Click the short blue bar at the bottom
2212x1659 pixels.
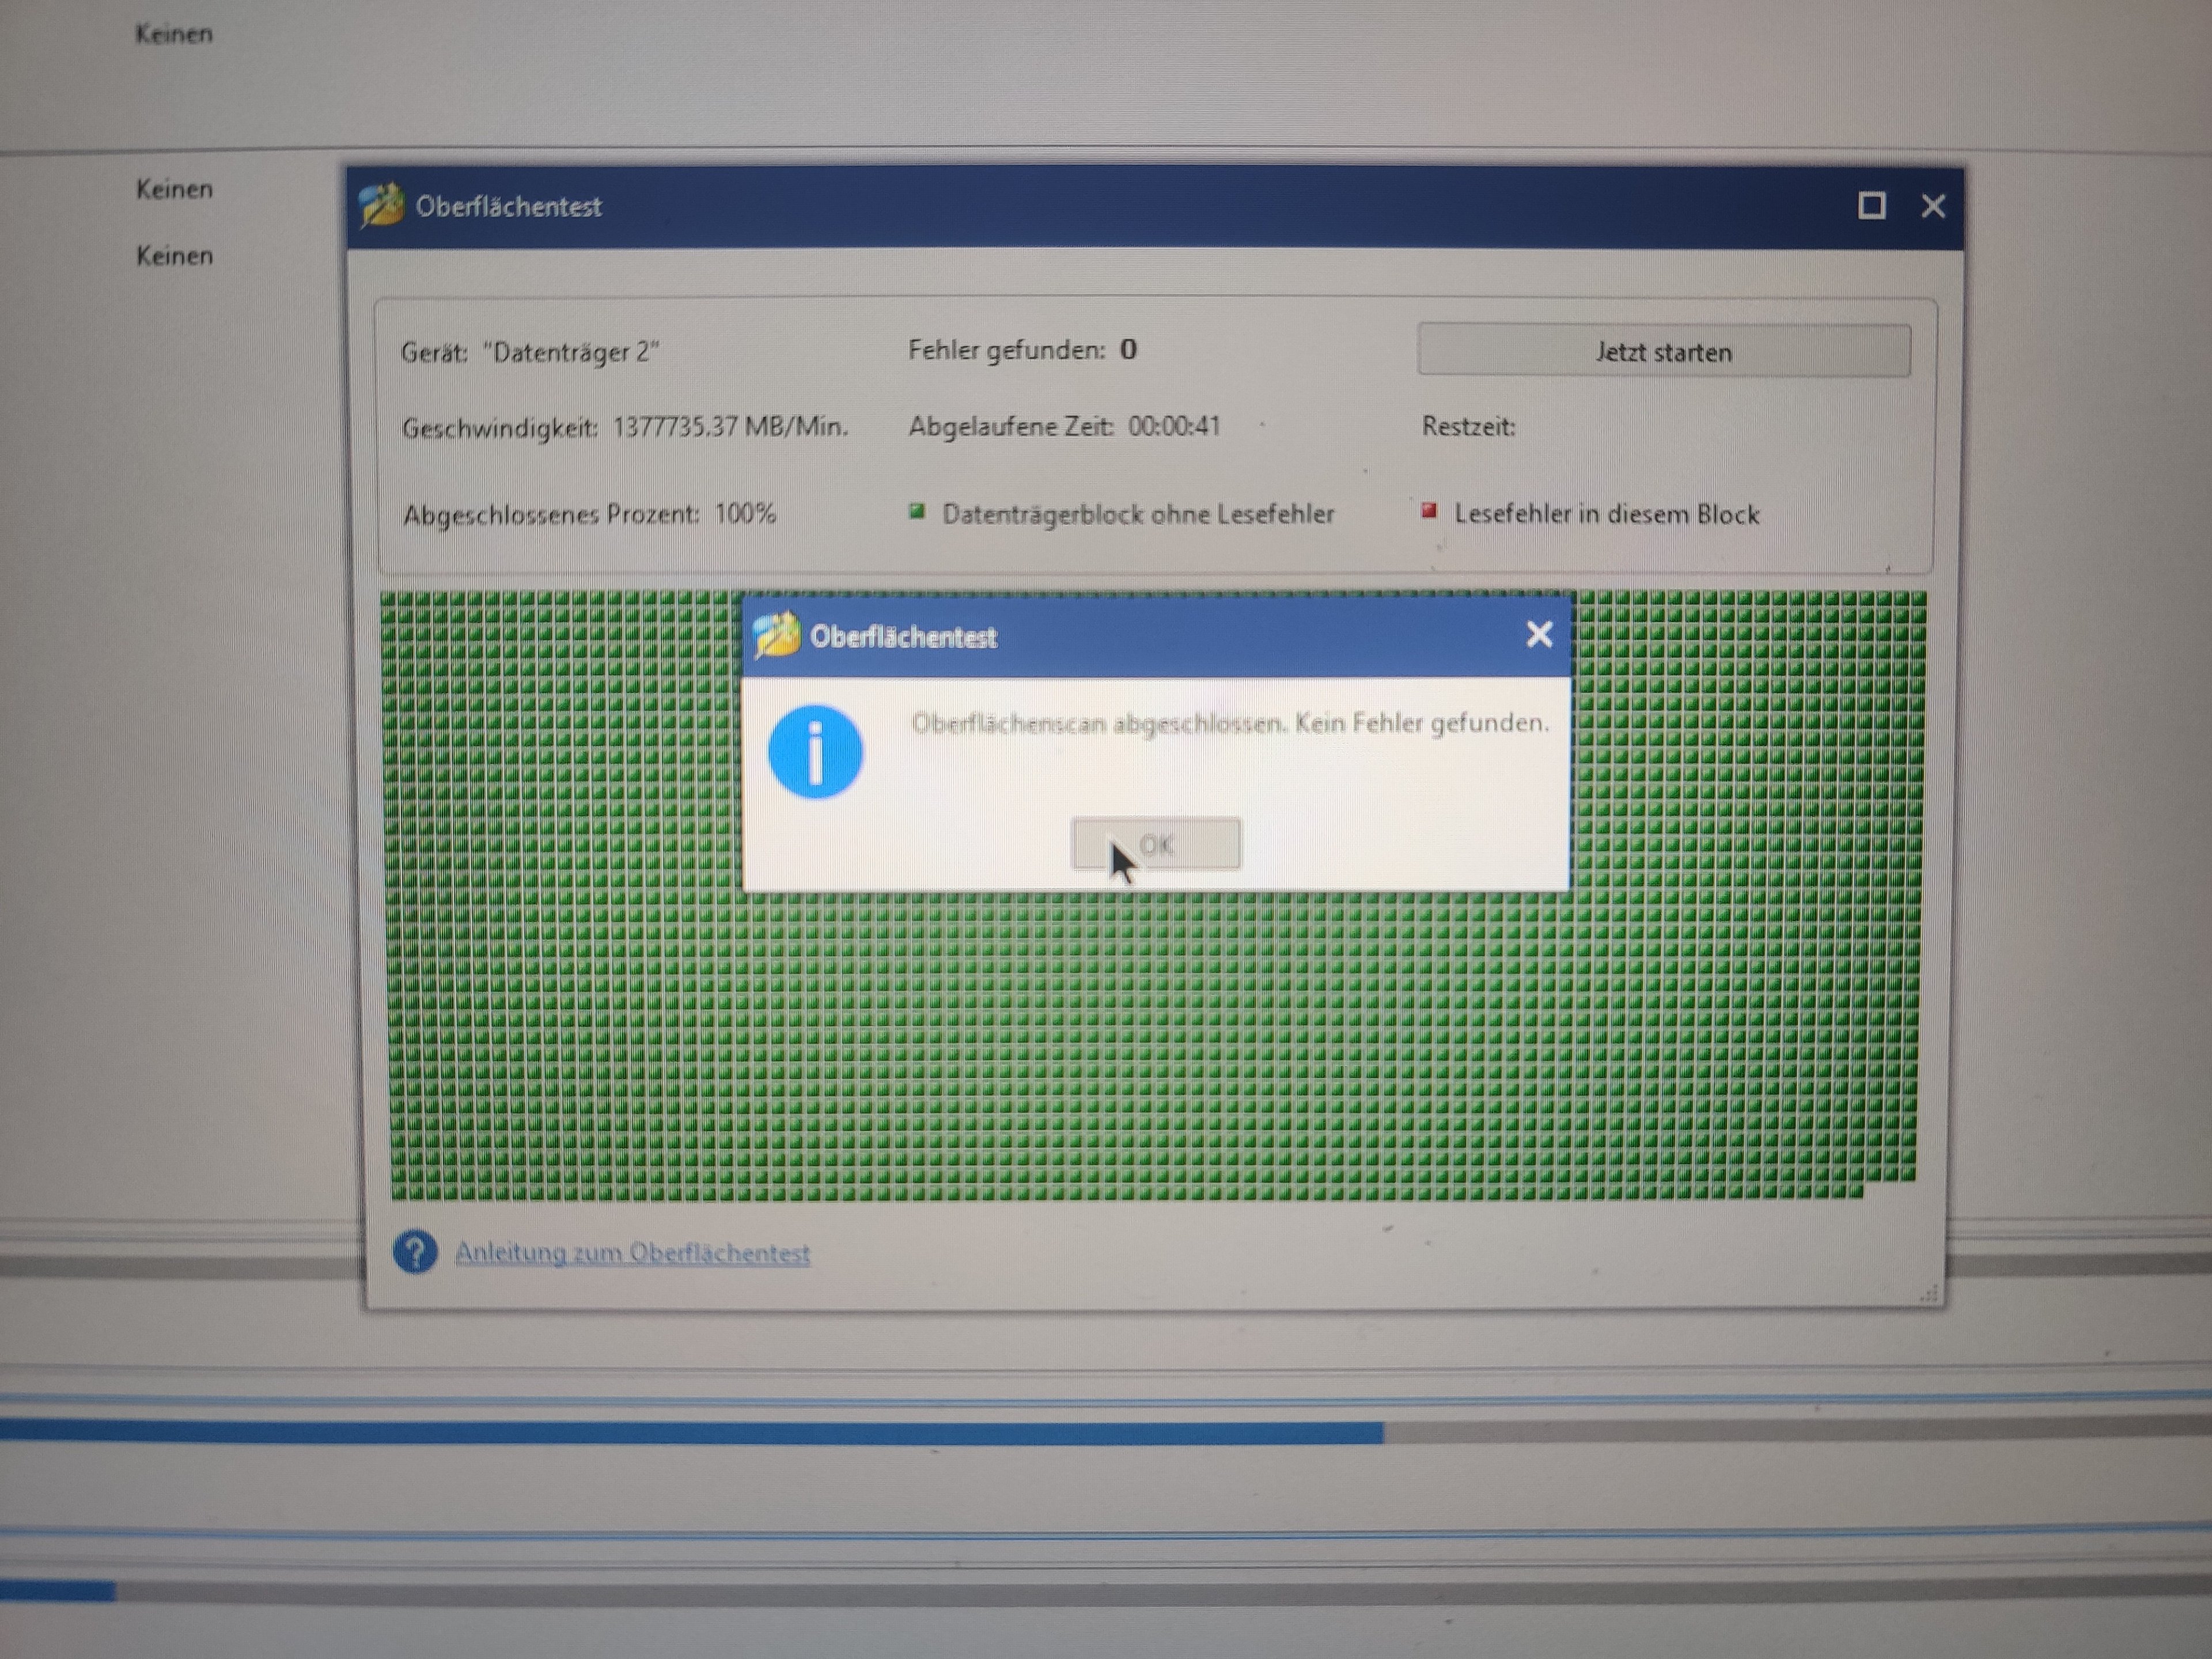coord(57,1590)
